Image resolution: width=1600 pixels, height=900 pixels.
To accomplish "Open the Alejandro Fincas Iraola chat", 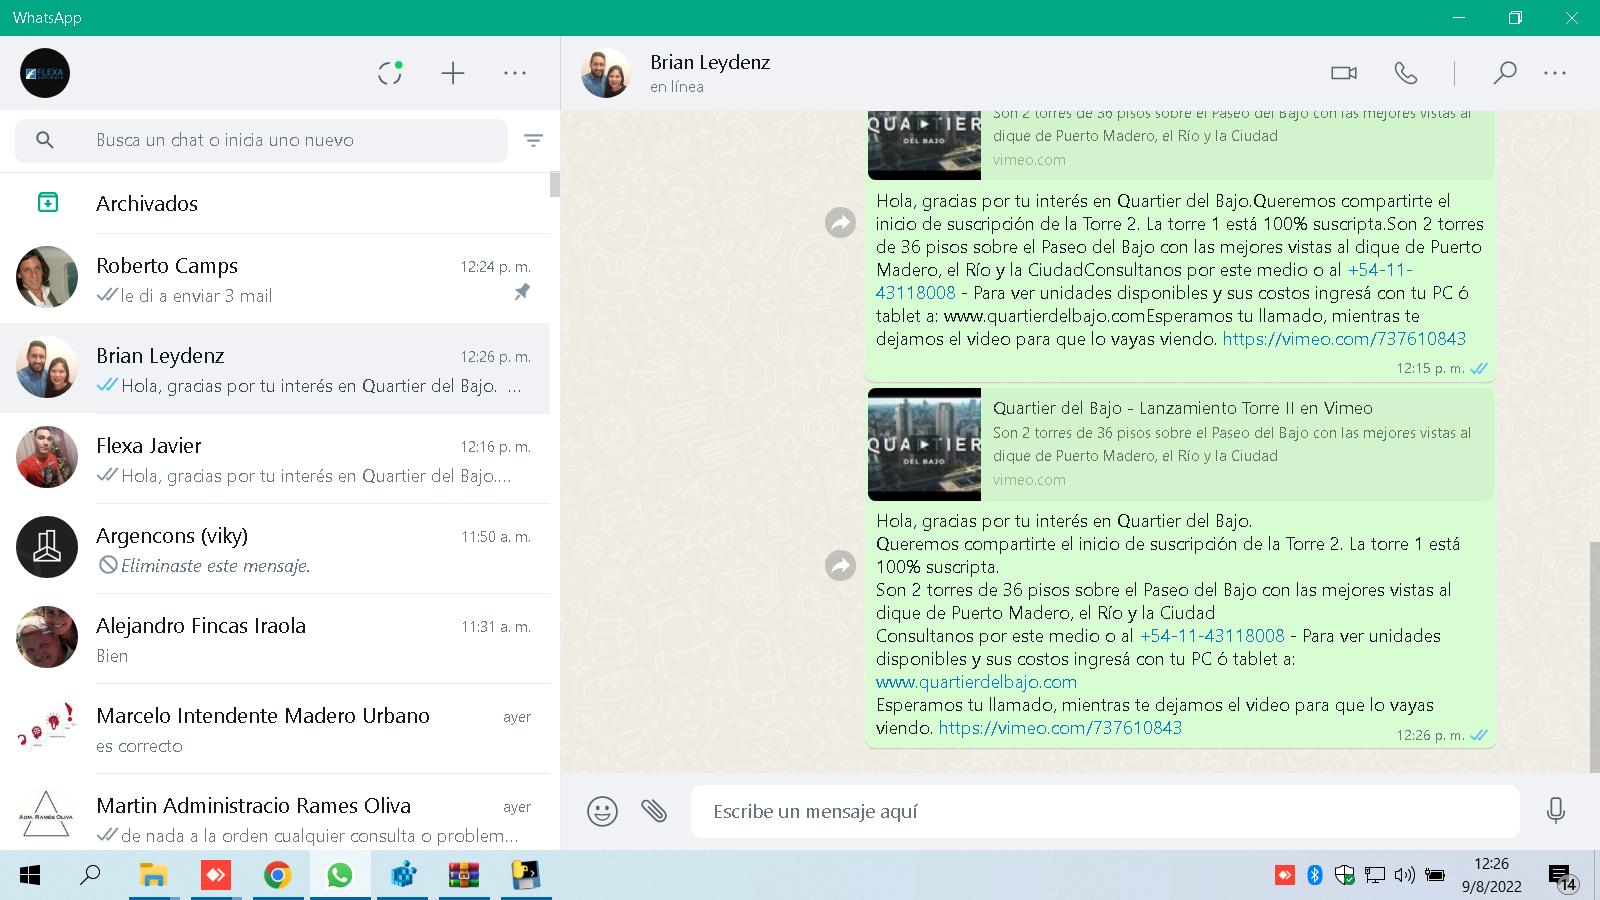I will [x=275, y=639].
